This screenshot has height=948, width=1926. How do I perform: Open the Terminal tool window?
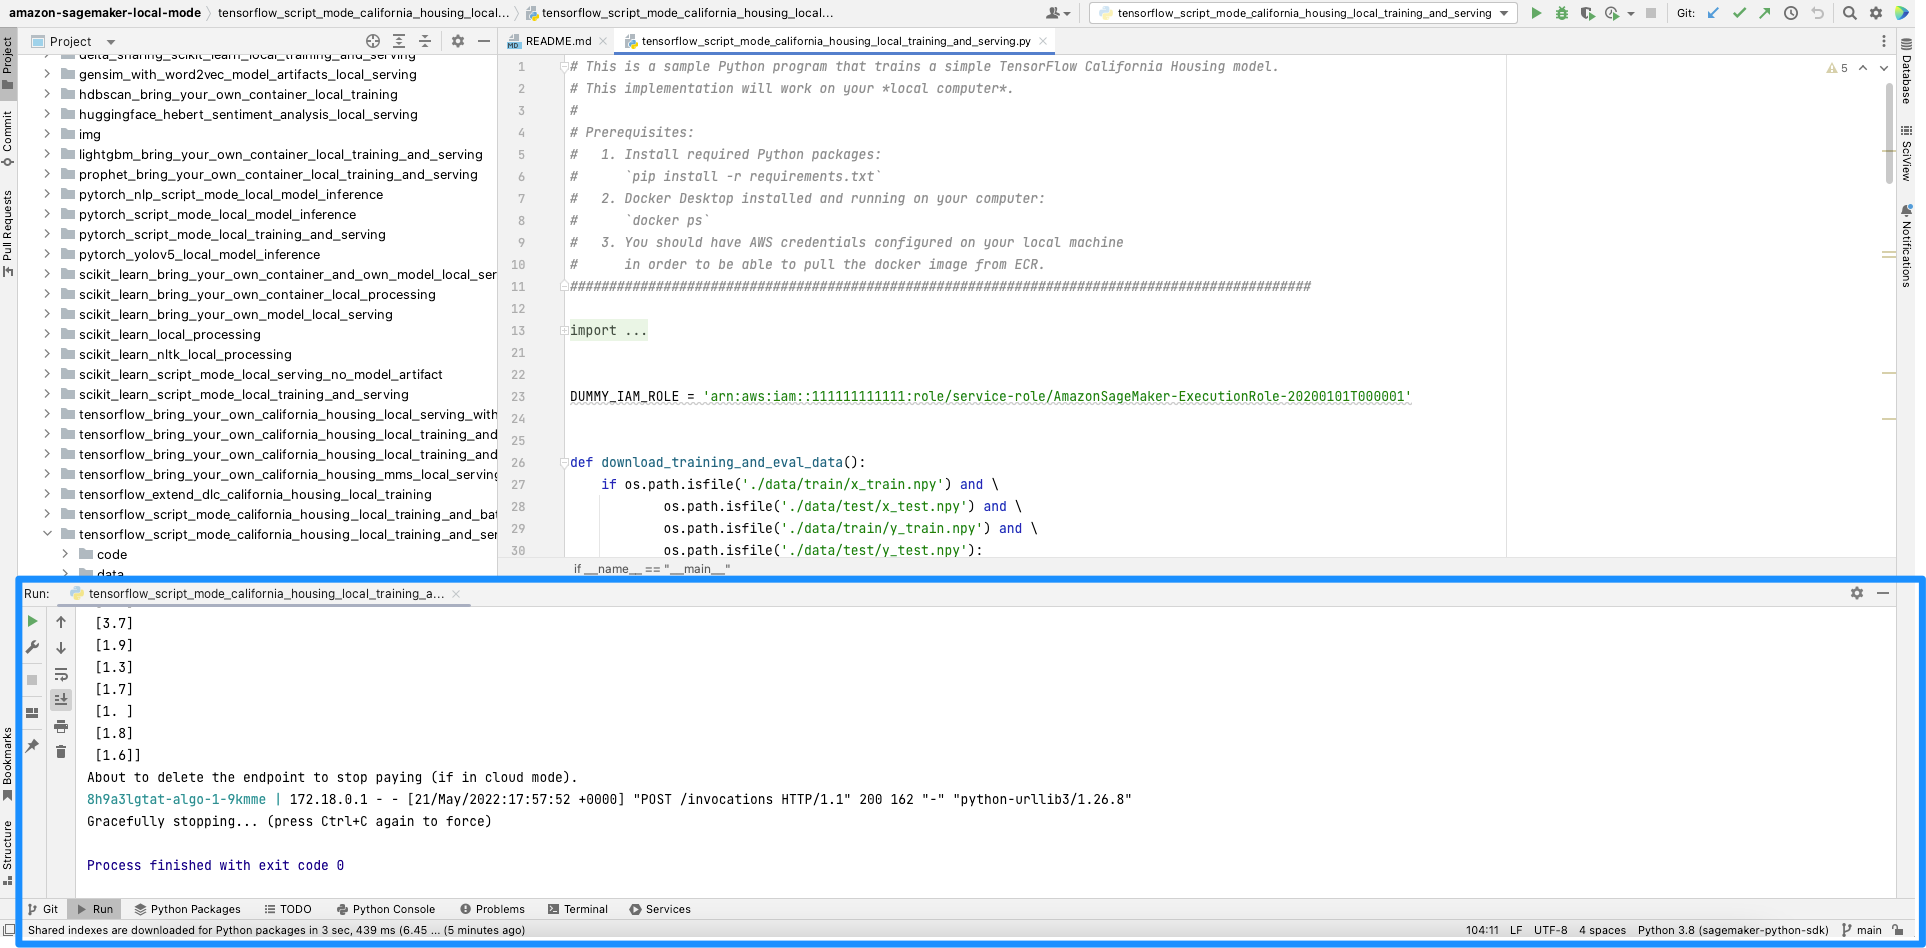pyautogui.click(x=578, y=909)
